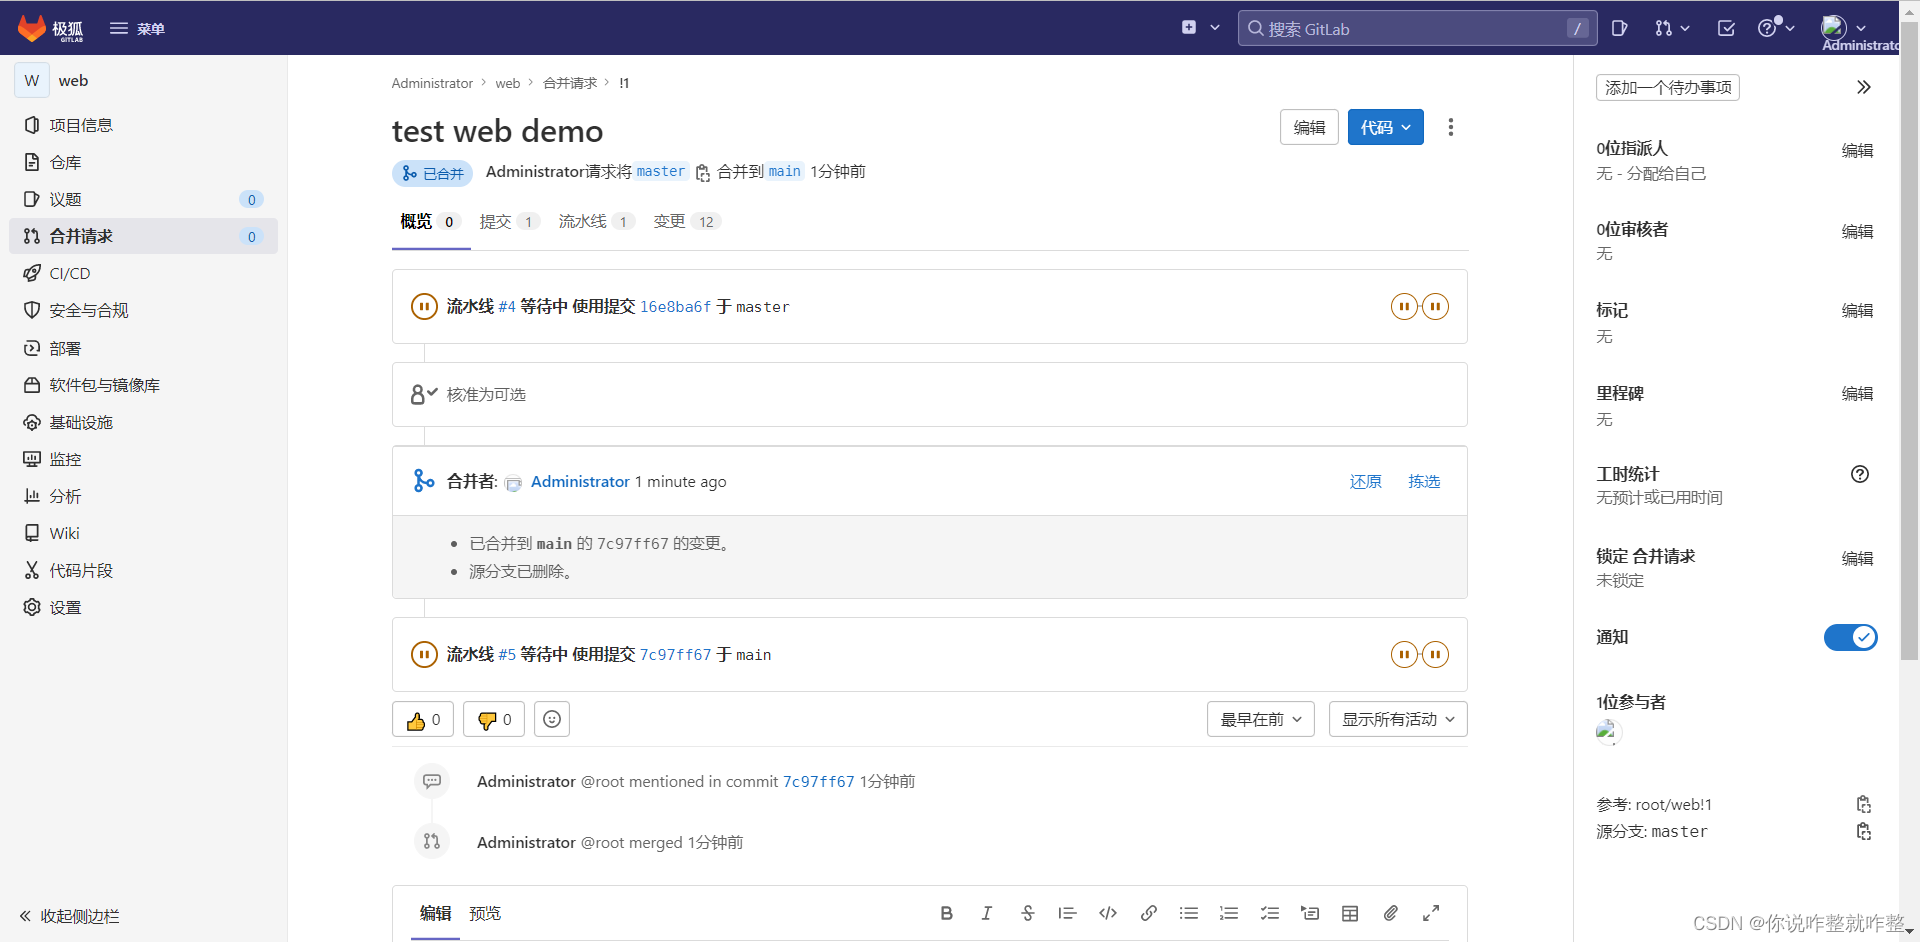
Task: Open issues icon in top bar
Action: click(x=1620, y=28)
